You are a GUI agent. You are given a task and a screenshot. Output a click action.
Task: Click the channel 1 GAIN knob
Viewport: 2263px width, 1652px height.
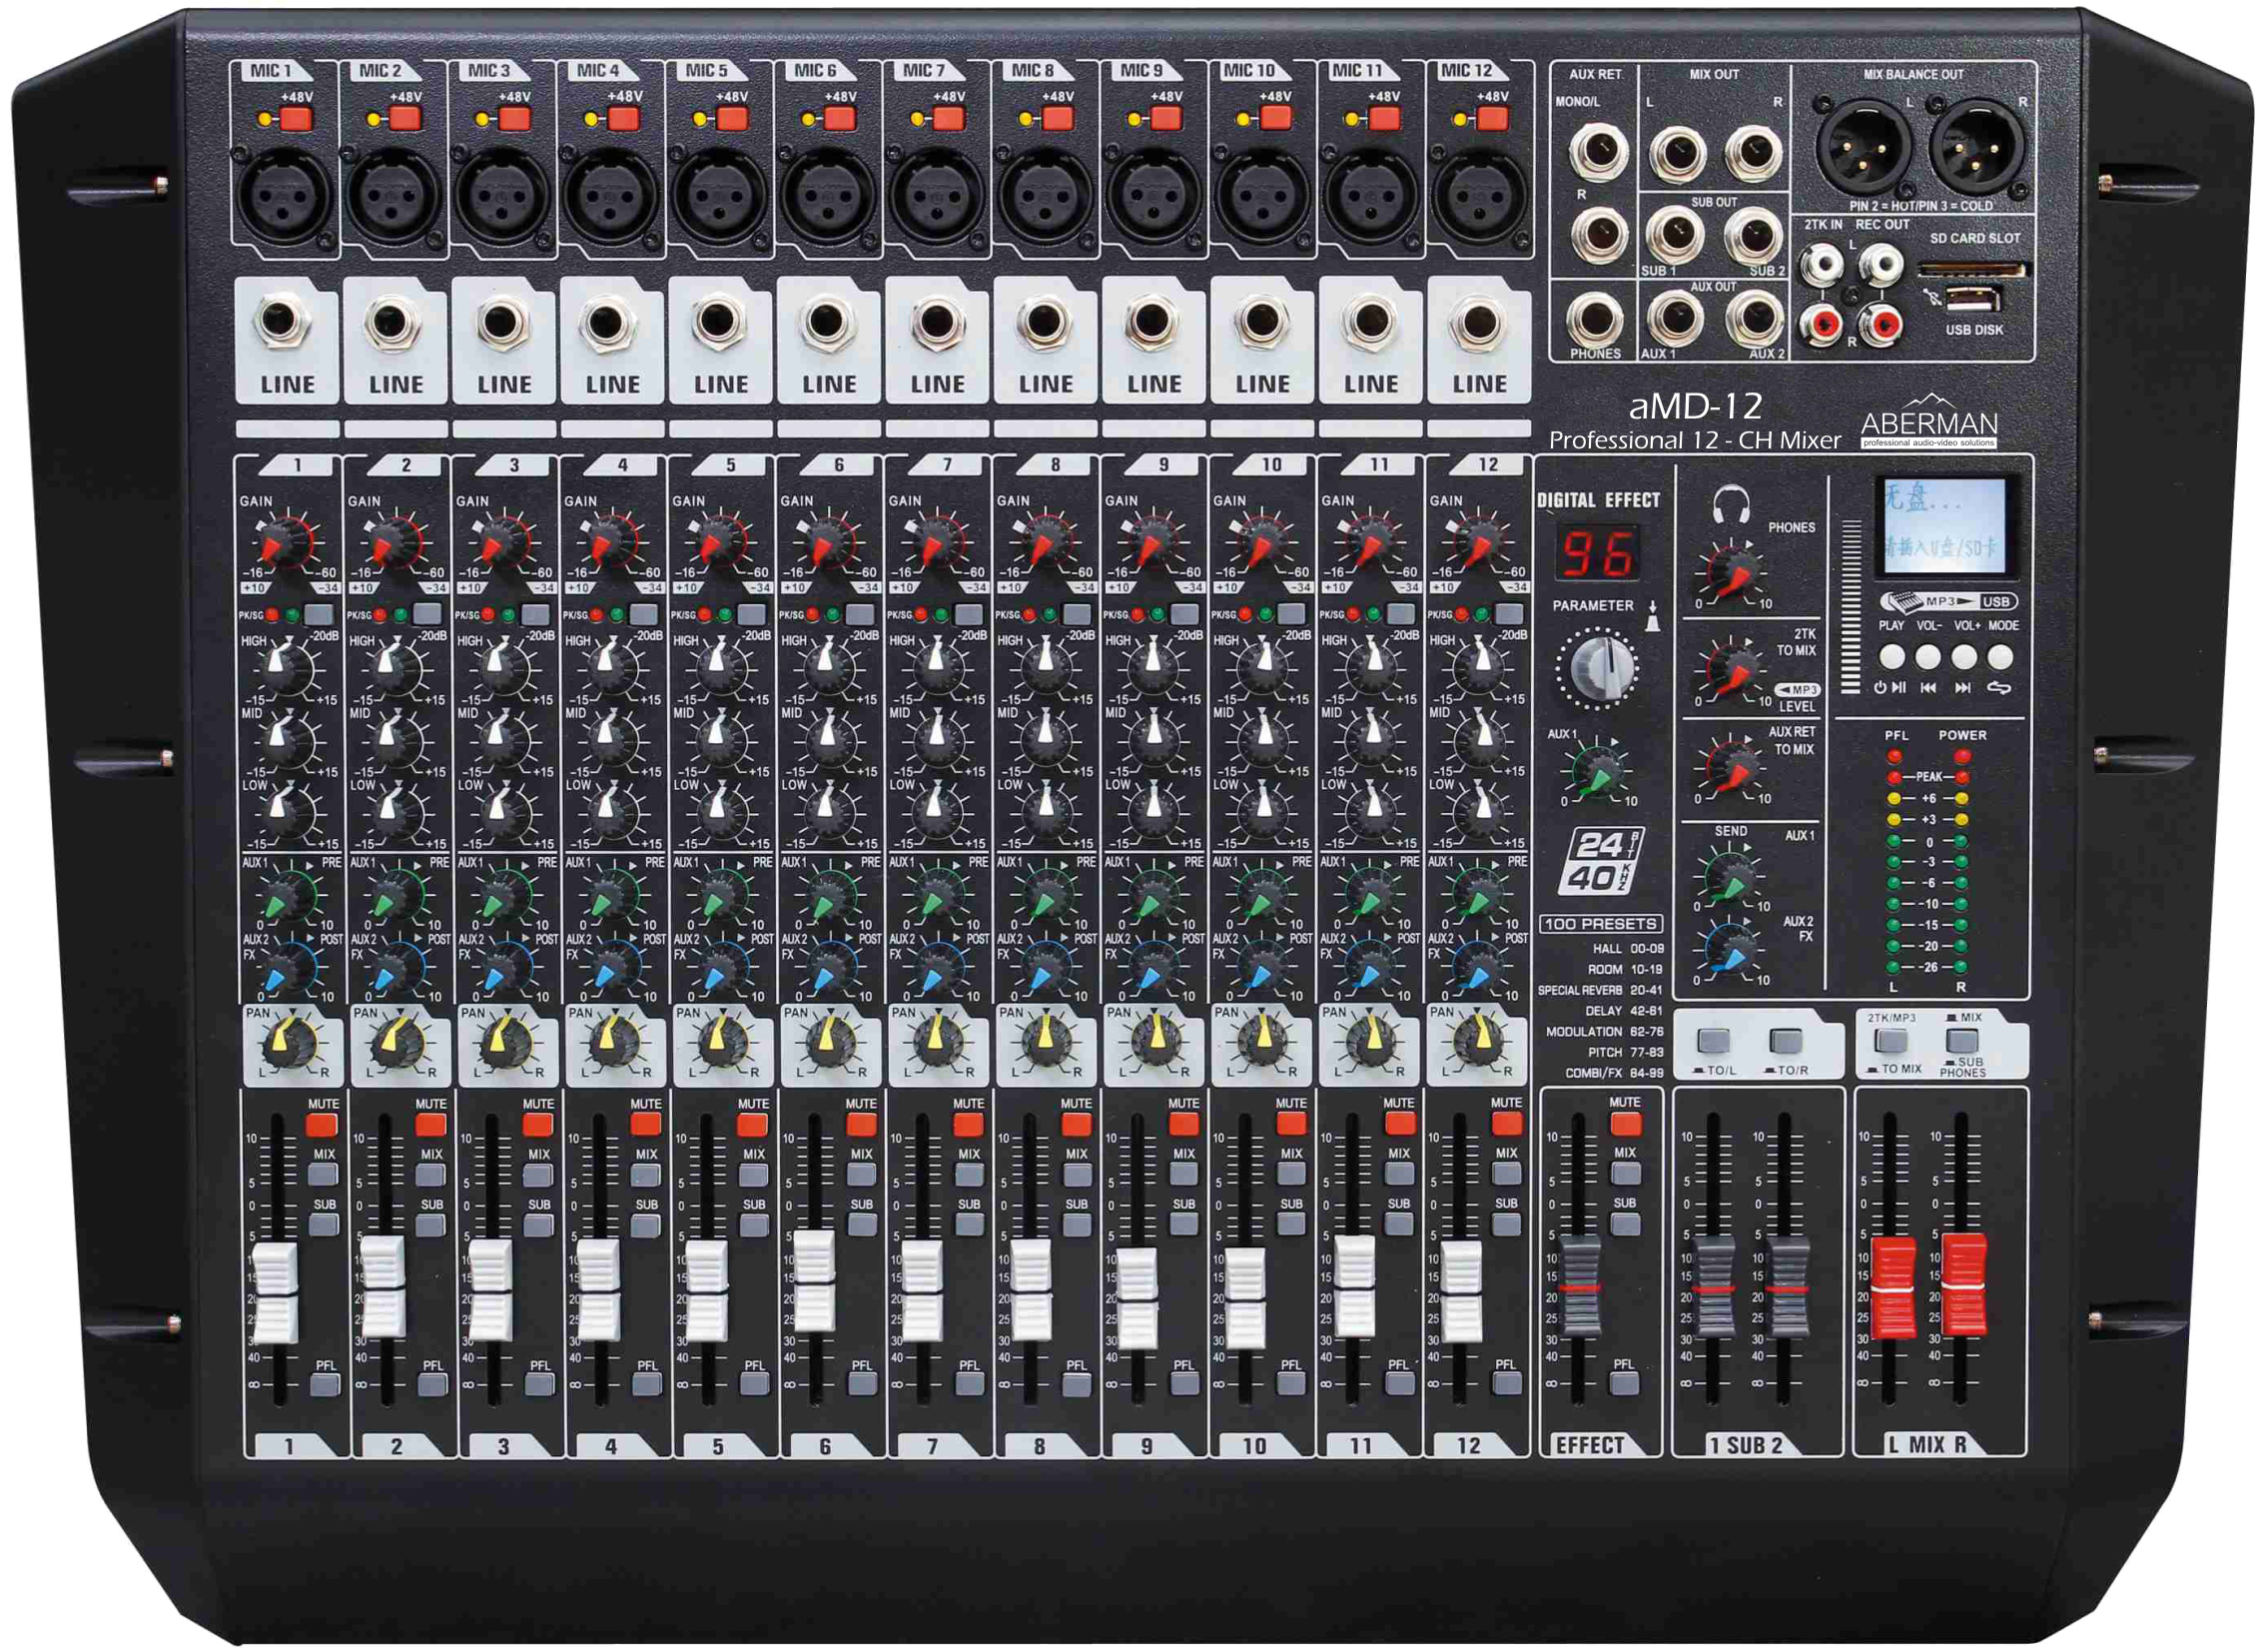(x=284, y=544)
